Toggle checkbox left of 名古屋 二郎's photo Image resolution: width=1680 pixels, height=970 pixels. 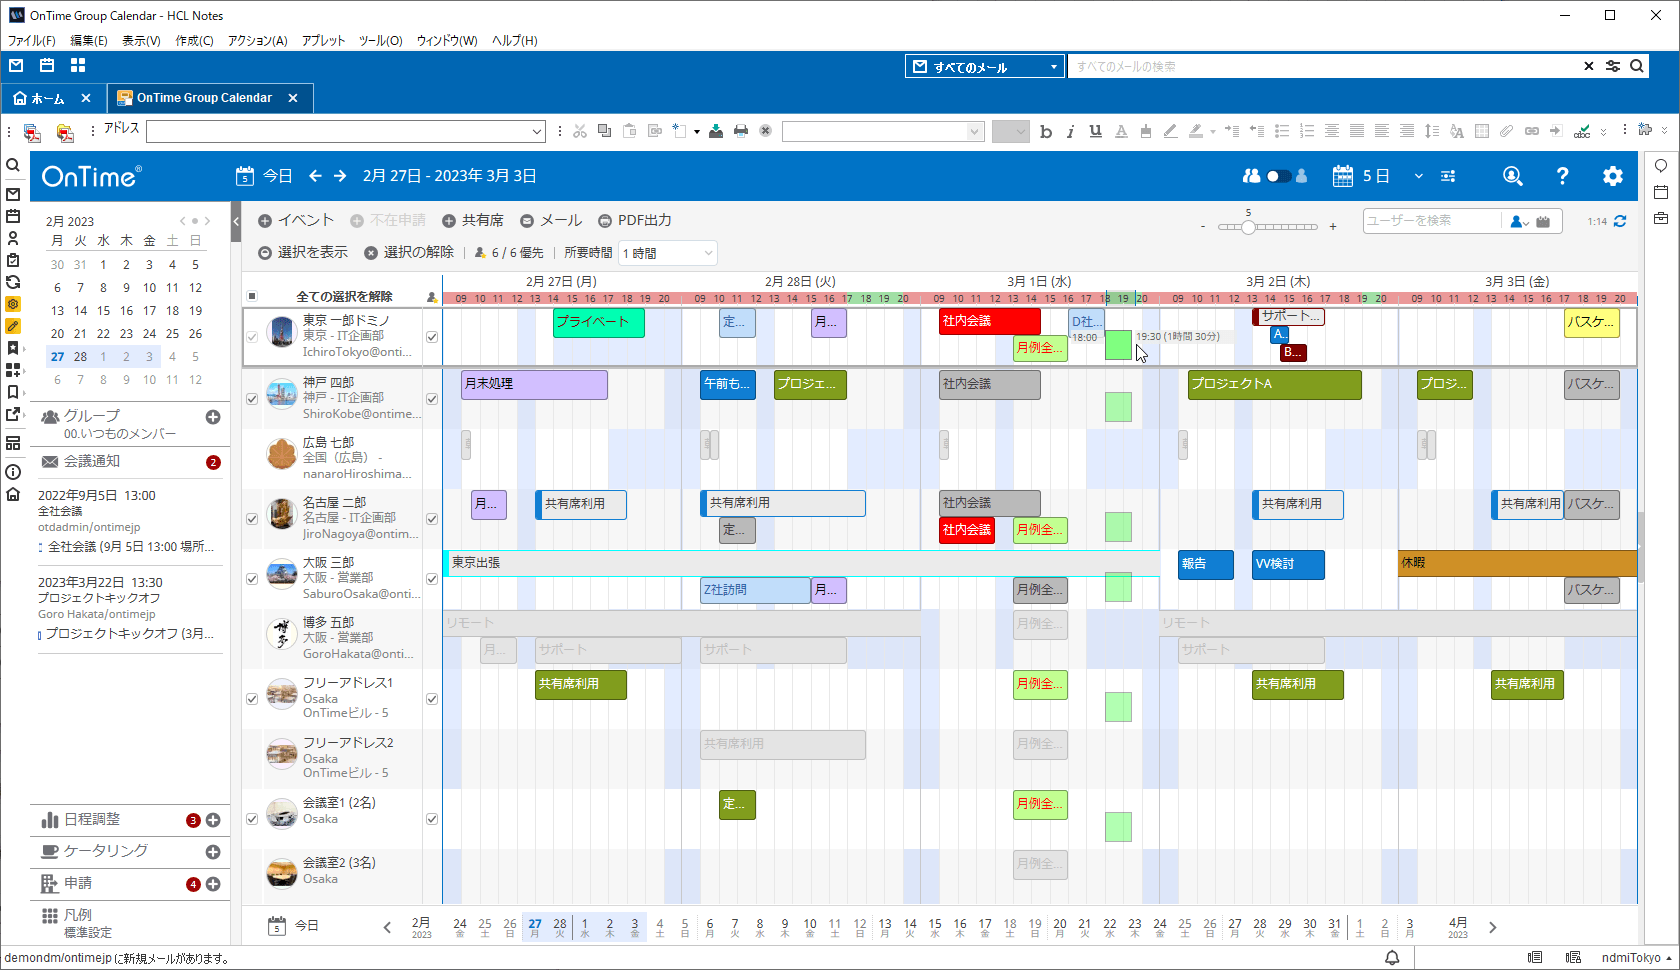pyautogui.click(x=252, y=519)
